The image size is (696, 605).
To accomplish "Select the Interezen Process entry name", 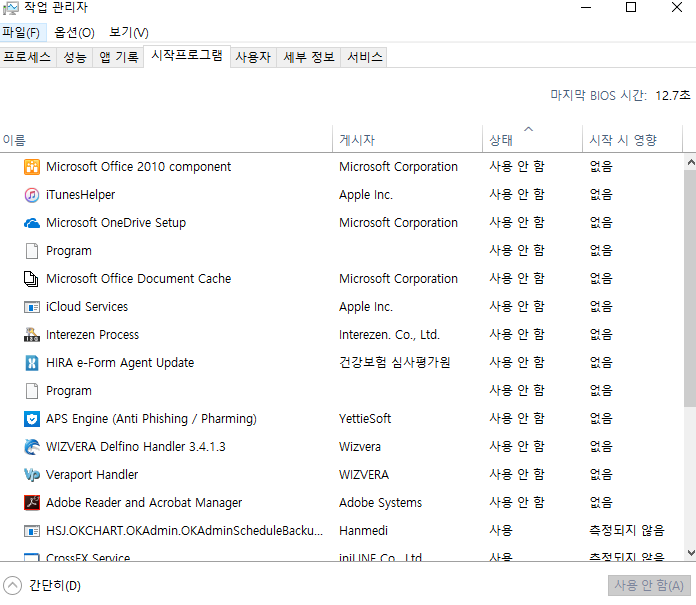I will [92, 335].
